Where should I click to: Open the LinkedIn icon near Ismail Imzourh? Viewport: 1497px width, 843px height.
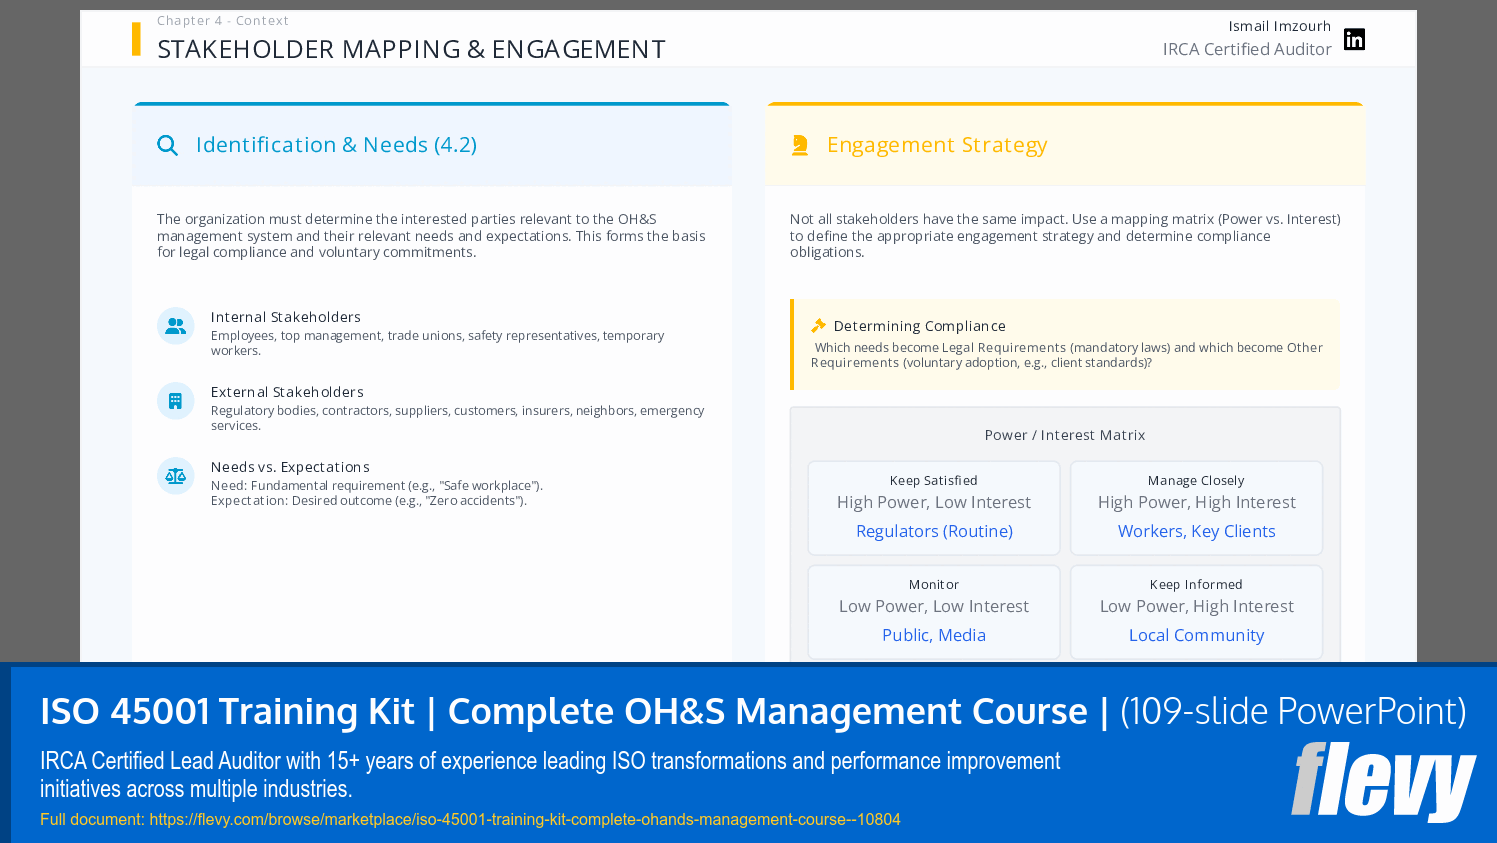1354,39
